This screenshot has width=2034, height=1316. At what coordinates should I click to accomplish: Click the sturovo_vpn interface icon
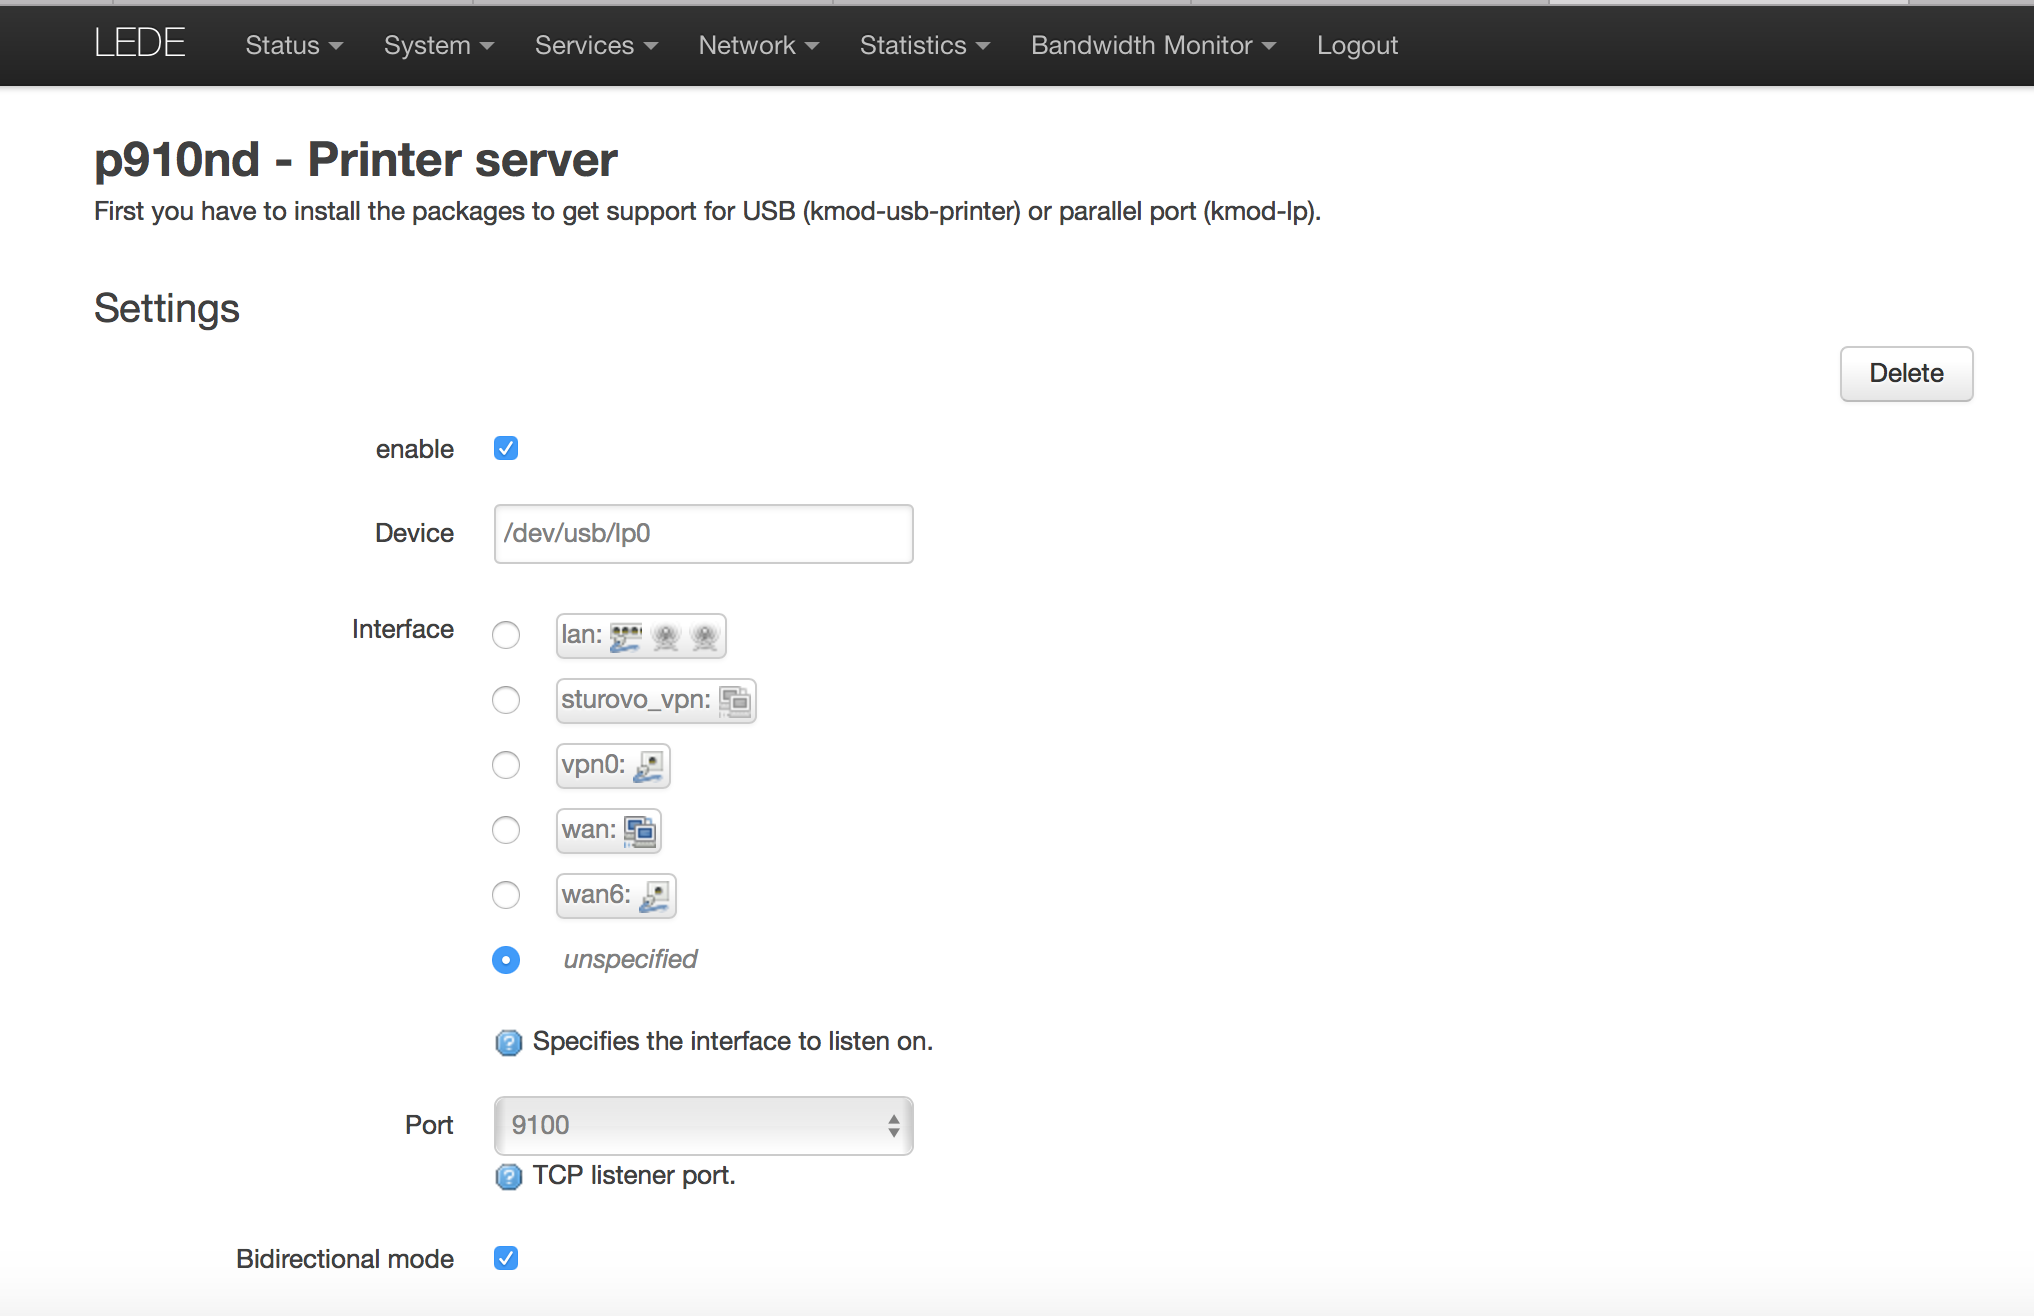point(735,701)
